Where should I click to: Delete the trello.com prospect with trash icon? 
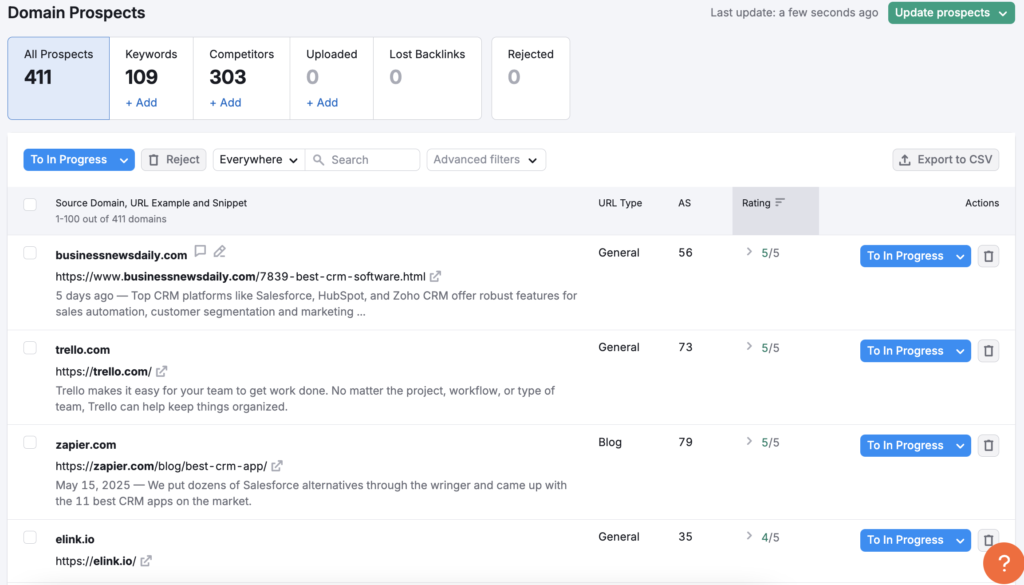[x=988, y=351]
